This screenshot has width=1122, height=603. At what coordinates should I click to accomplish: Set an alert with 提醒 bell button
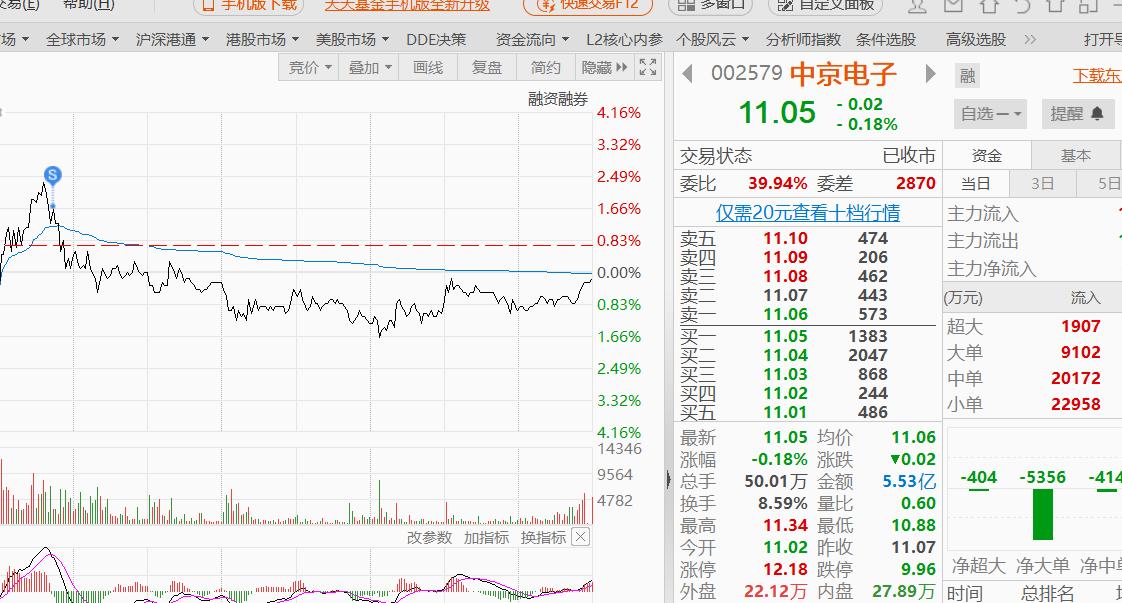pos(1077,114)
